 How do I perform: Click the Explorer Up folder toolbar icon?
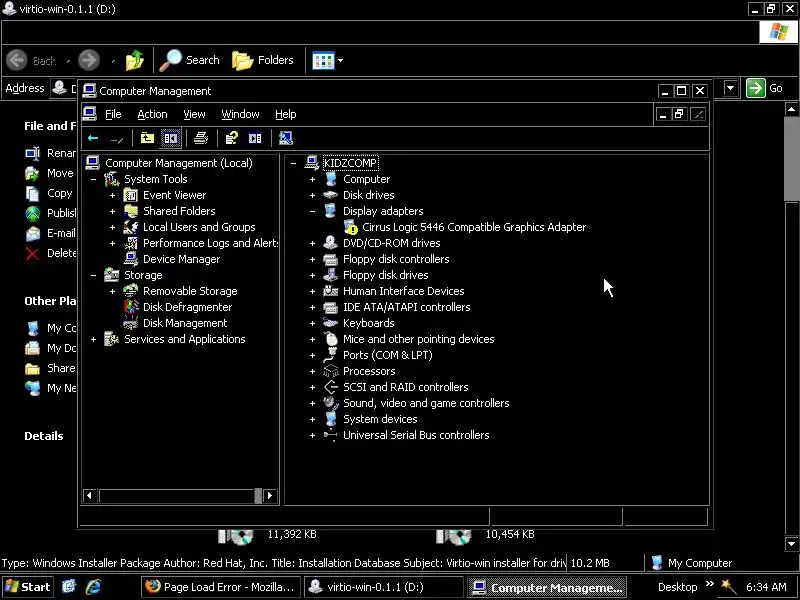[x=135, y=60]
